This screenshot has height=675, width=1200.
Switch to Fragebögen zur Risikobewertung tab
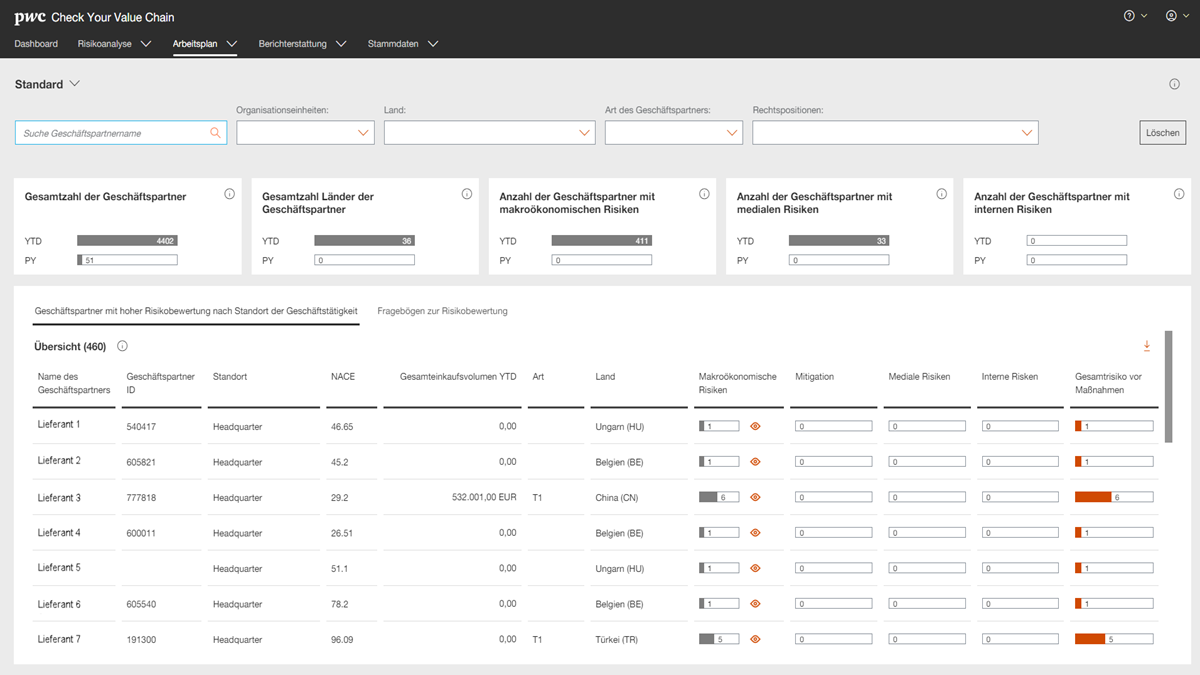click(442, 311)
